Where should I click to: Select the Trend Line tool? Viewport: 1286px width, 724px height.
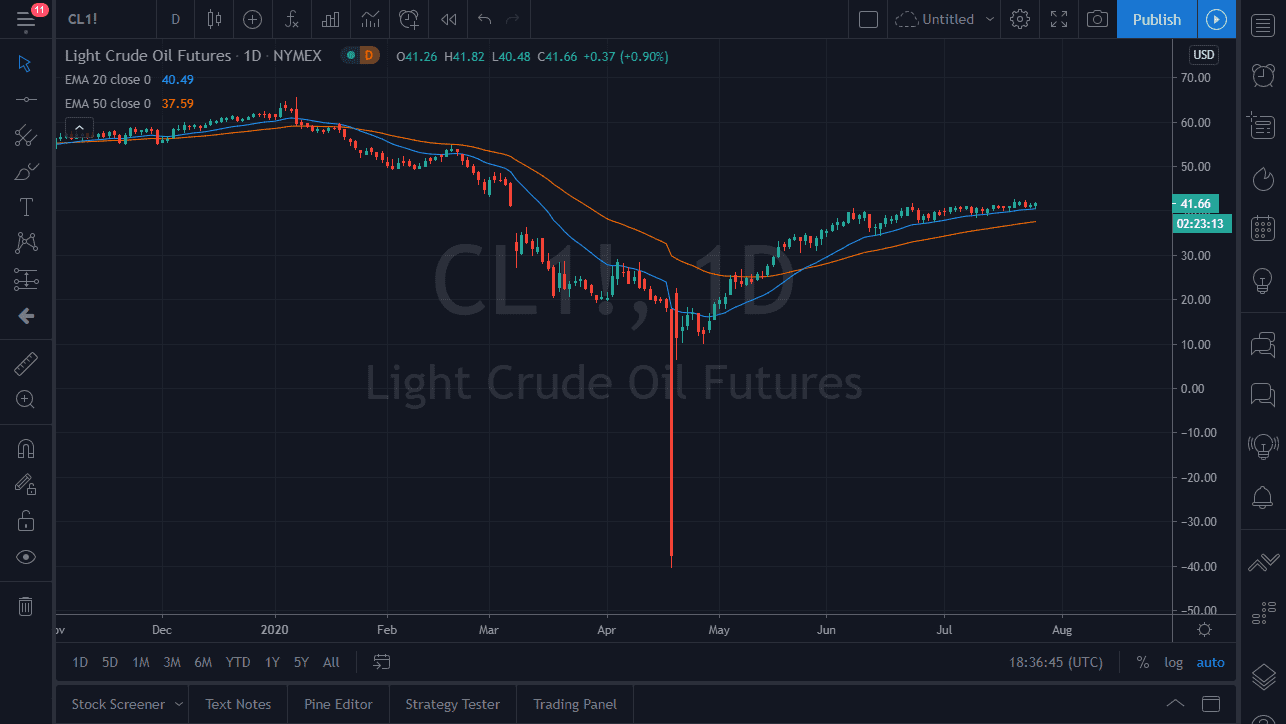[27, 99]
